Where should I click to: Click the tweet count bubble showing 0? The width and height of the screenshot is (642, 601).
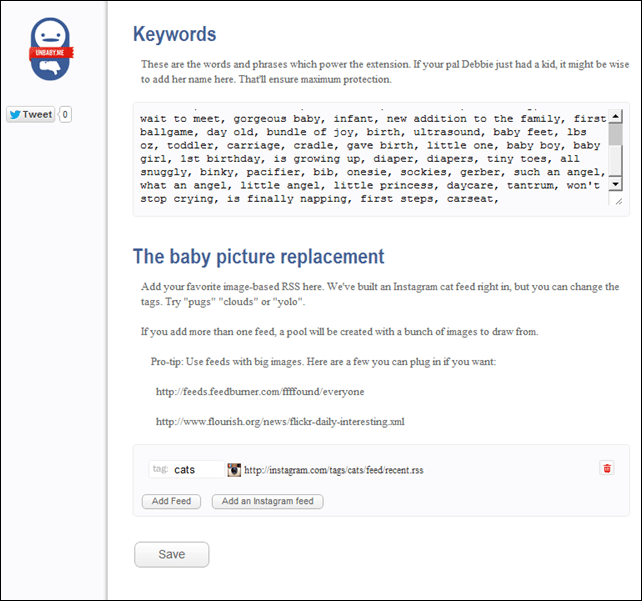tap(65, 114)
